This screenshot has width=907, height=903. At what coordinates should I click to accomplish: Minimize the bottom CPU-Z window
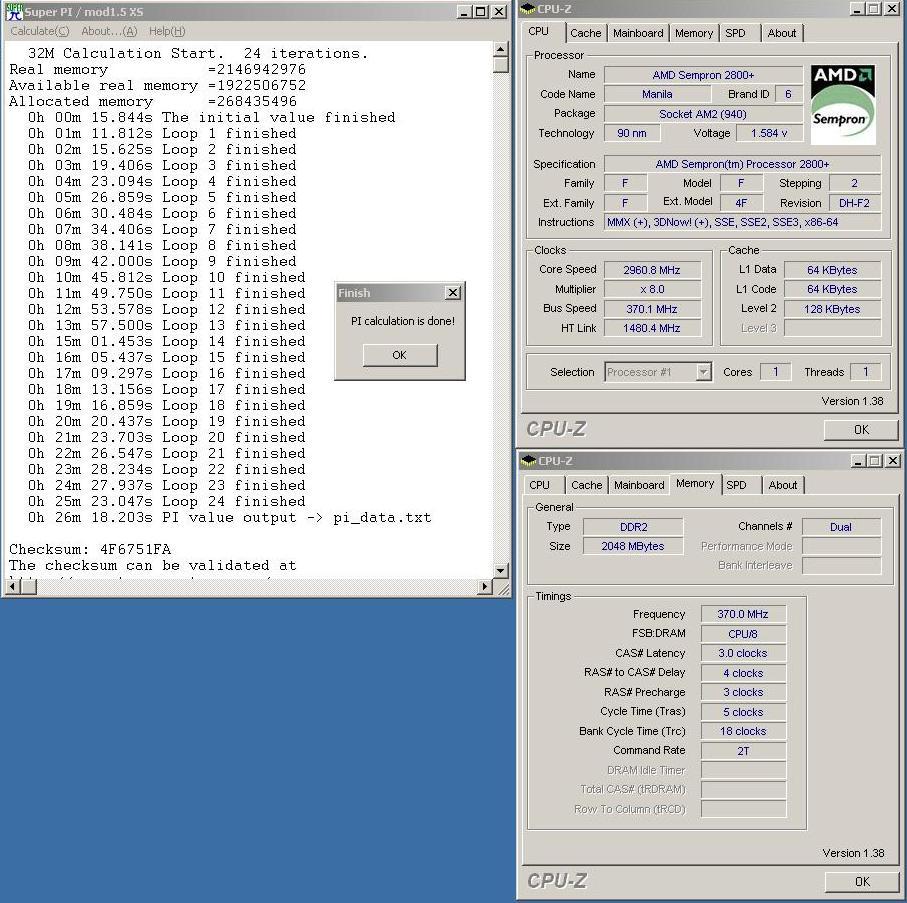tap(858, 460)
